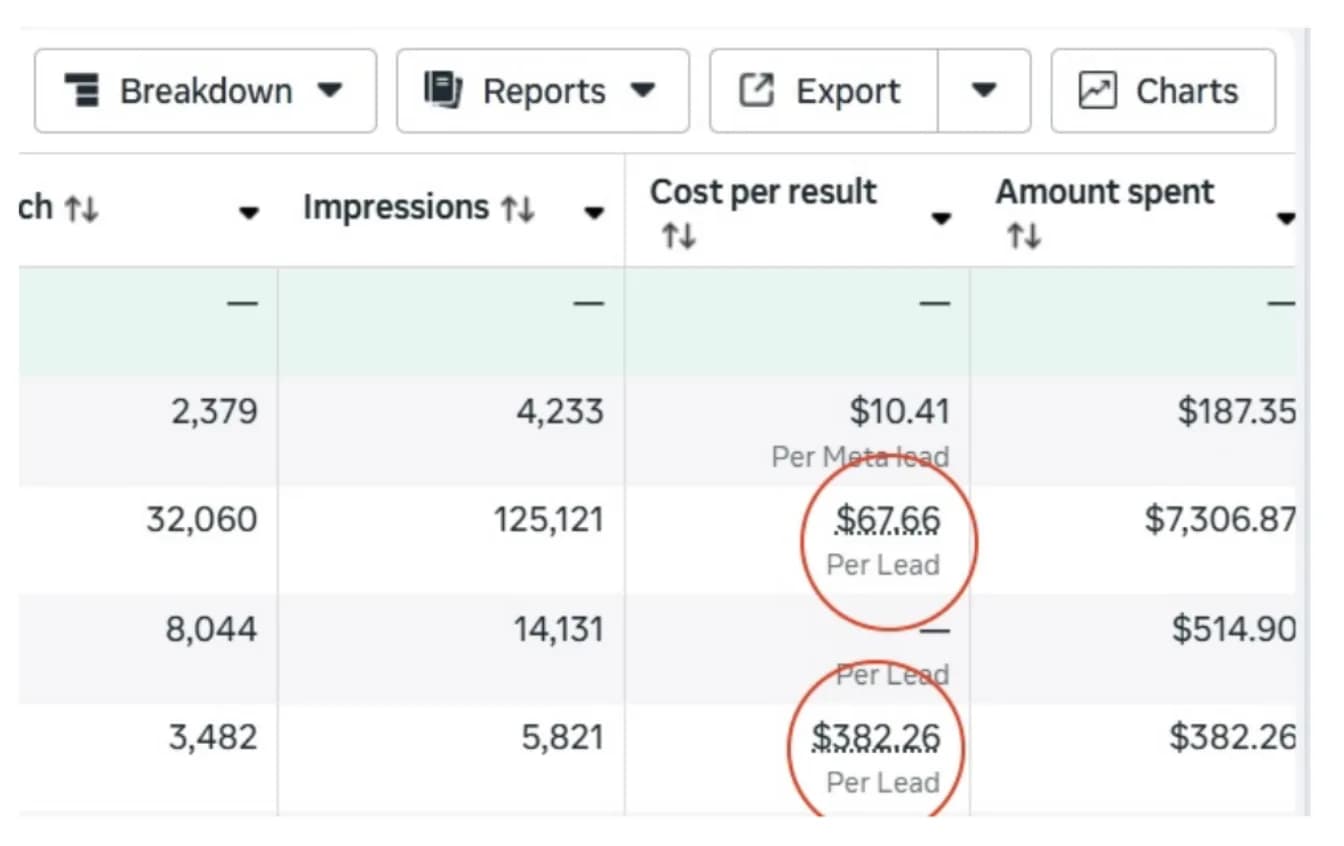Select the 4,233 impressions cell
The height and width of the screenshot is (846, 1344).
(559, 411)
